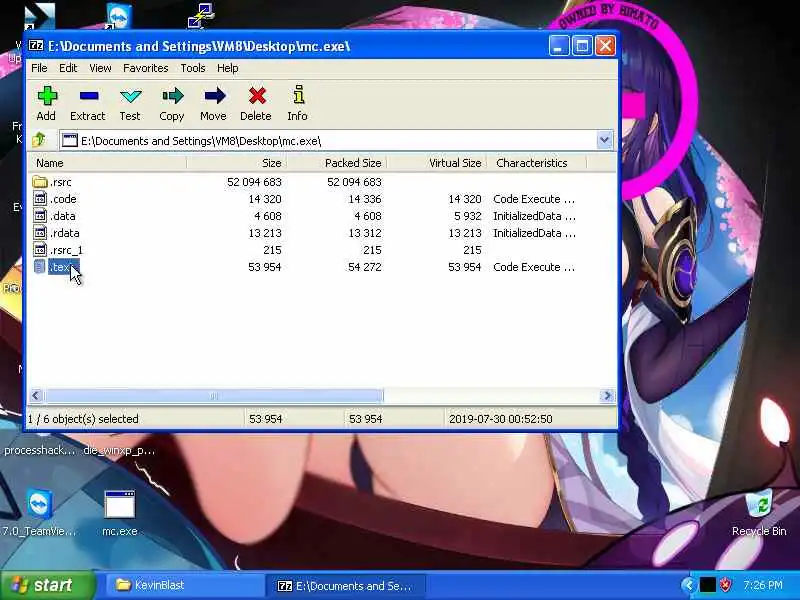Sort by Size column header
800x600 pixels.
click(x=236, y=163)
